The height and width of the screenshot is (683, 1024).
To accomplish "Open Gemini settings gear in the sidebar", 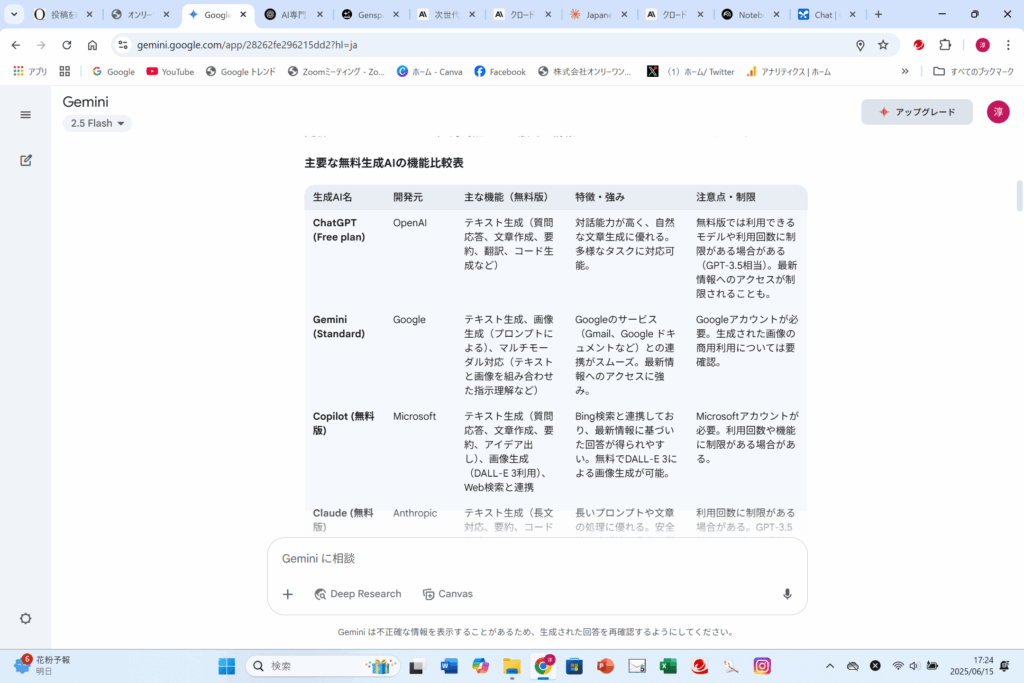I will pyautogui.click(x=25, y=618).
